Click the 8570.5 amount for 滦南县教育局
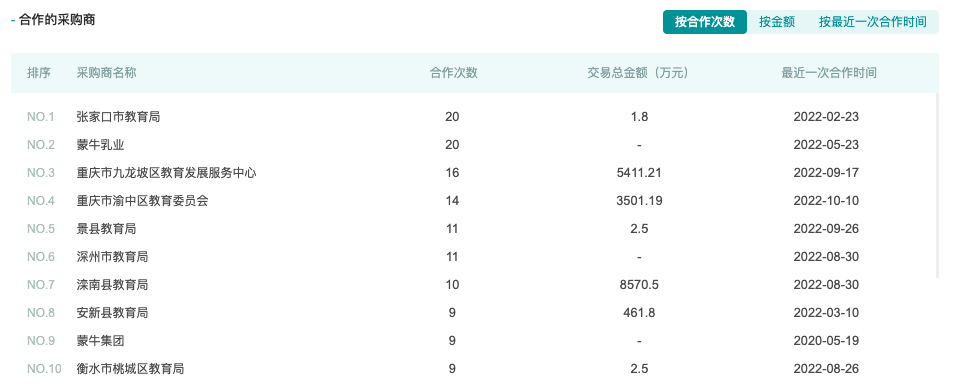The image size is (955, 388). [638, 284]
